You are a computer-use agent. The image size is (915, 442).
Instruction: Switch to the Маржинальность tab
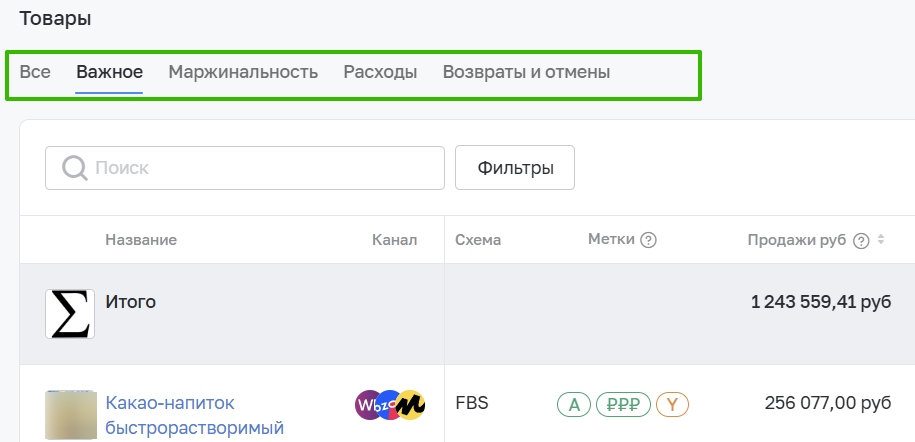(x=243, y=72)
